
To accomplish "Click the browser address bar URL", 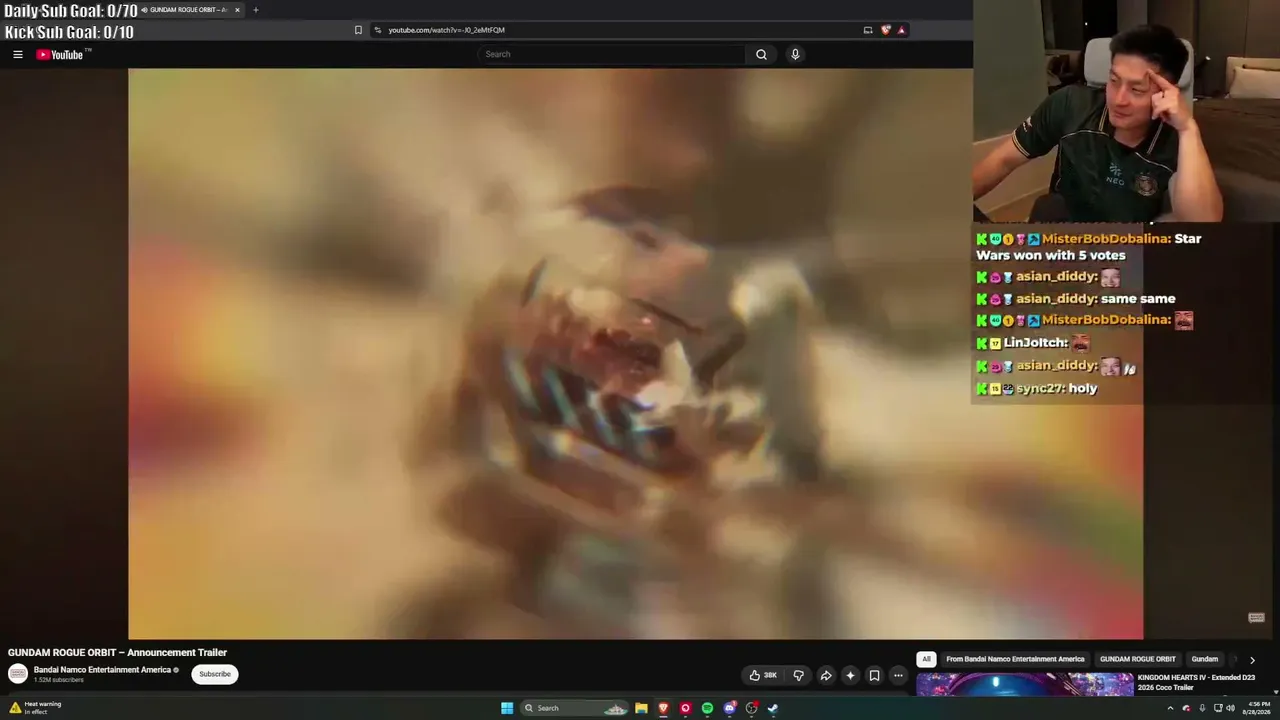I will [447, 30].
